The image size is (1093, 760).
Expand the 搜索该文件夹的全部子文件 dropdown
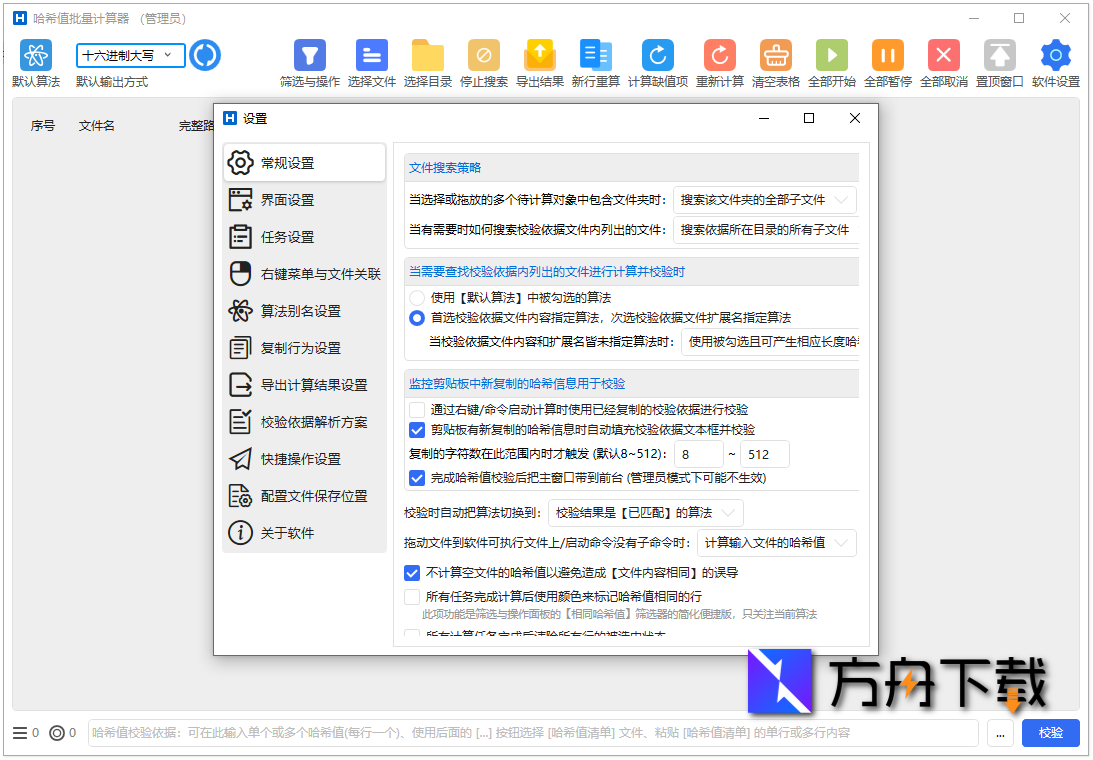click(766, 199)
